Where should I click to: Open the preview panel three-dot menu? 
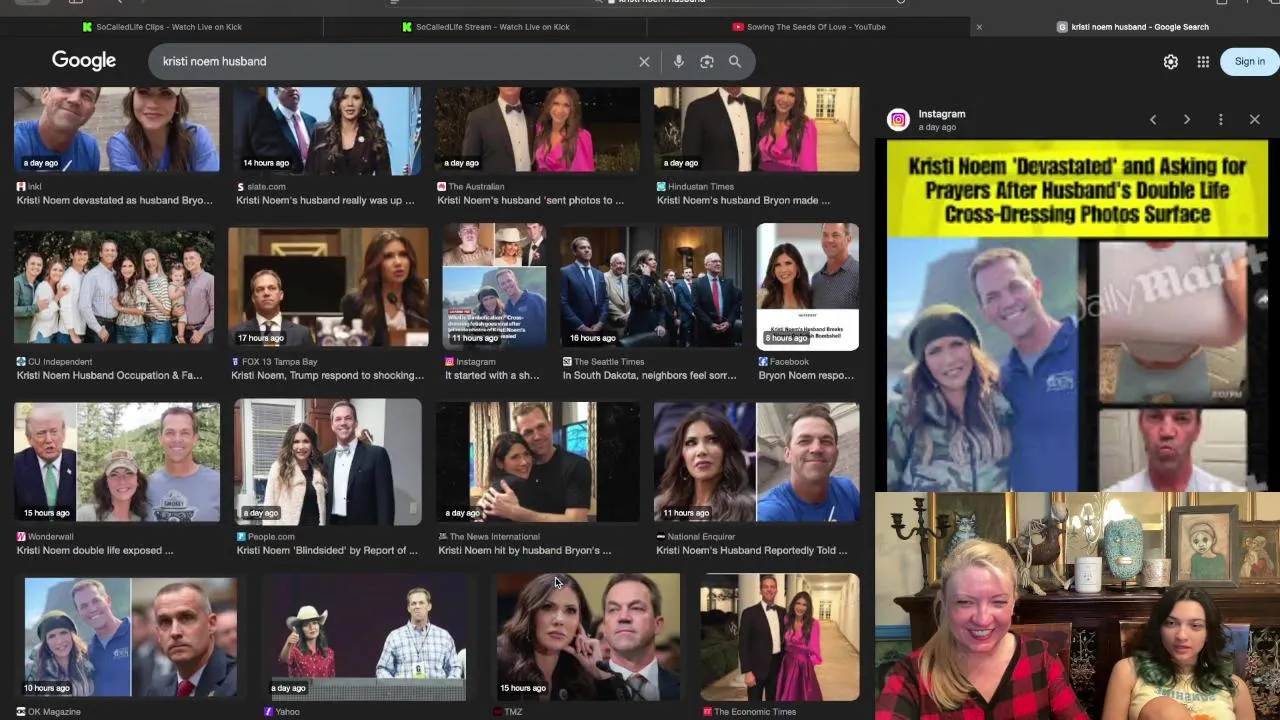point(1220,119)
